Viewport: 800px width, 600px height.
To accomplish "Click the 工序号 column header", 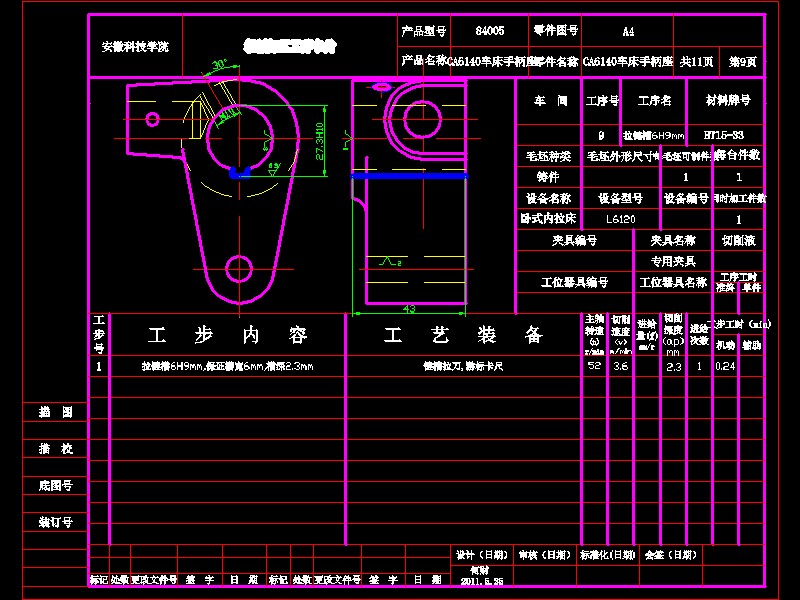I will 602,101.
